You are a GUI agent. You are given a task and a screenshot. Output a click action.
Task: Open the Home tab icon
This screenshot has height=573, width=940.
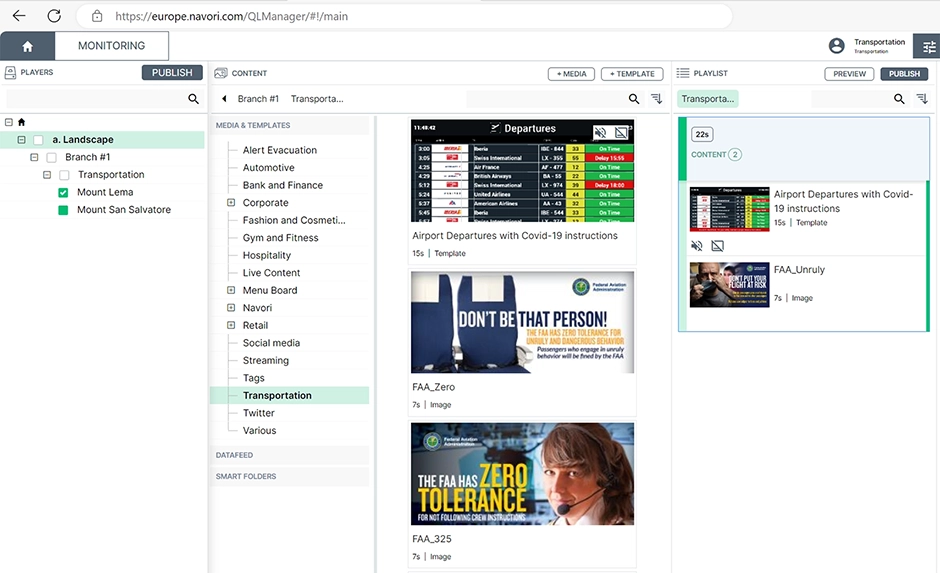(28, 46)
